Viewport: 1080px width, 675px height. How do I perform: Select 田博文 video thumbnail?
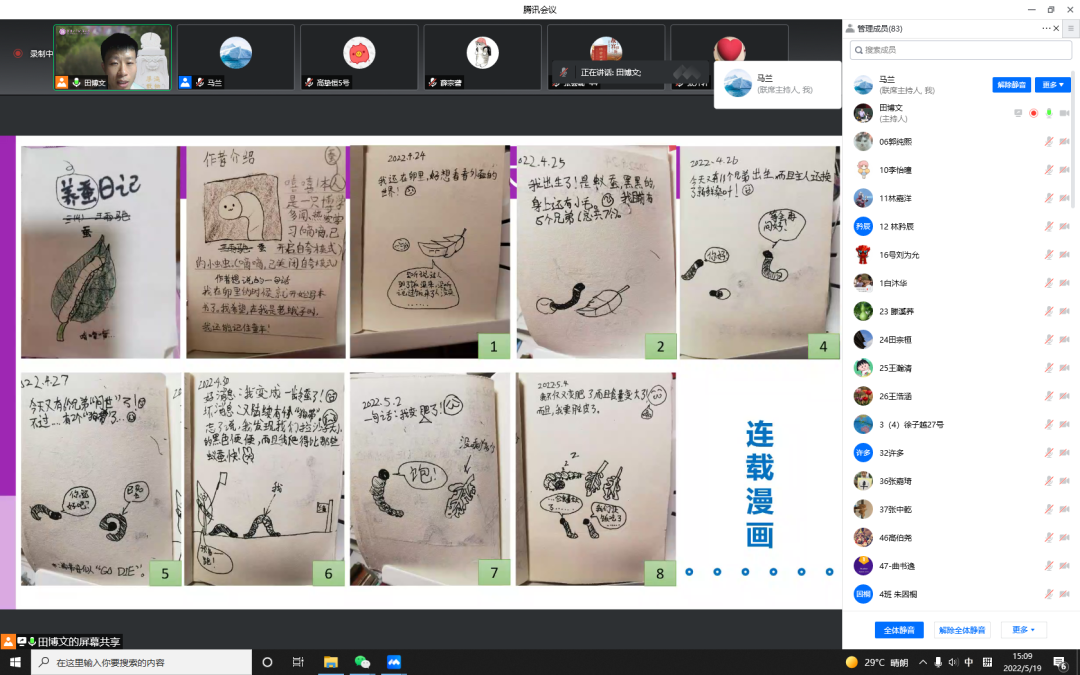[112, 57]
